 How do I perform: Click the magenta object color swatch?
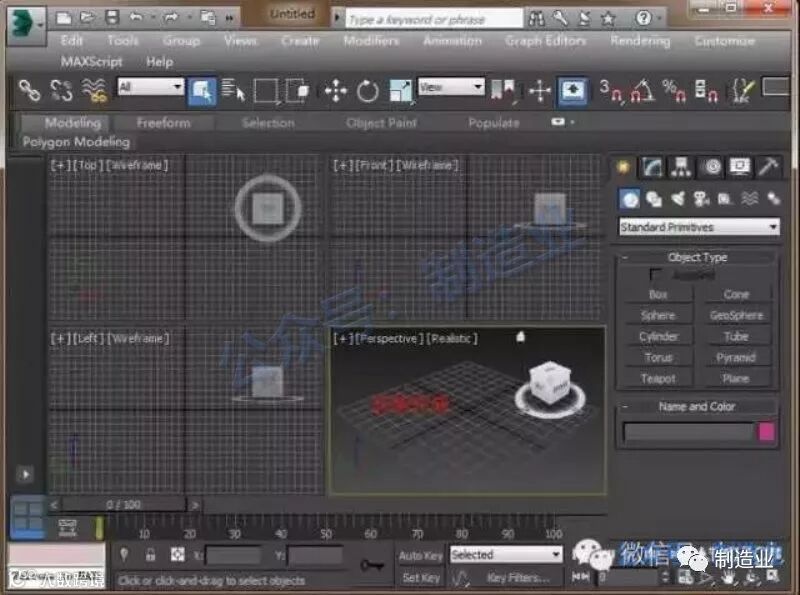766,432
